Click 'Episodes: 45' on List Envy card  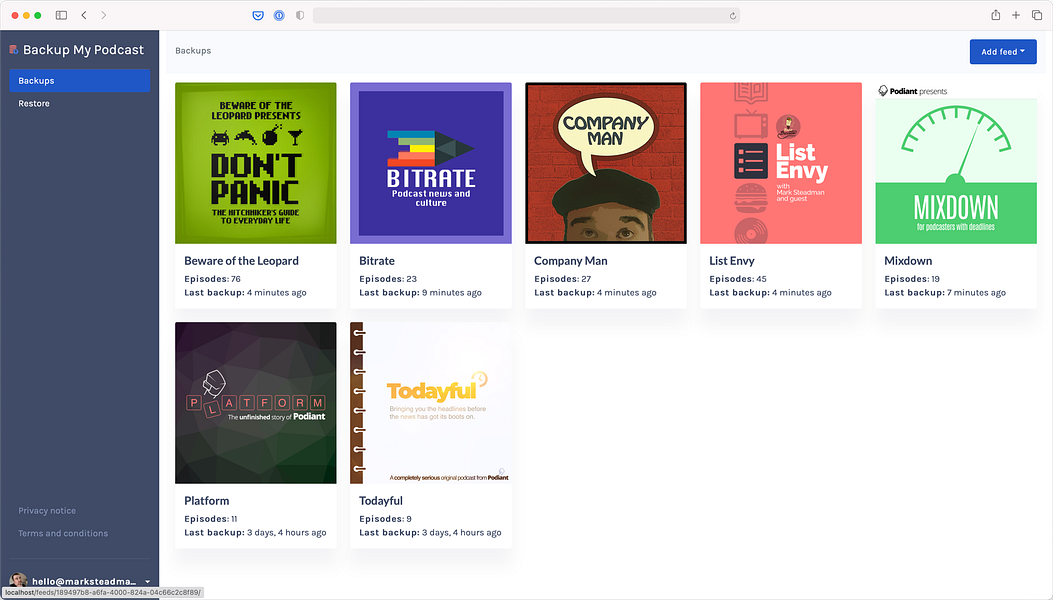[x=738, y=279]
